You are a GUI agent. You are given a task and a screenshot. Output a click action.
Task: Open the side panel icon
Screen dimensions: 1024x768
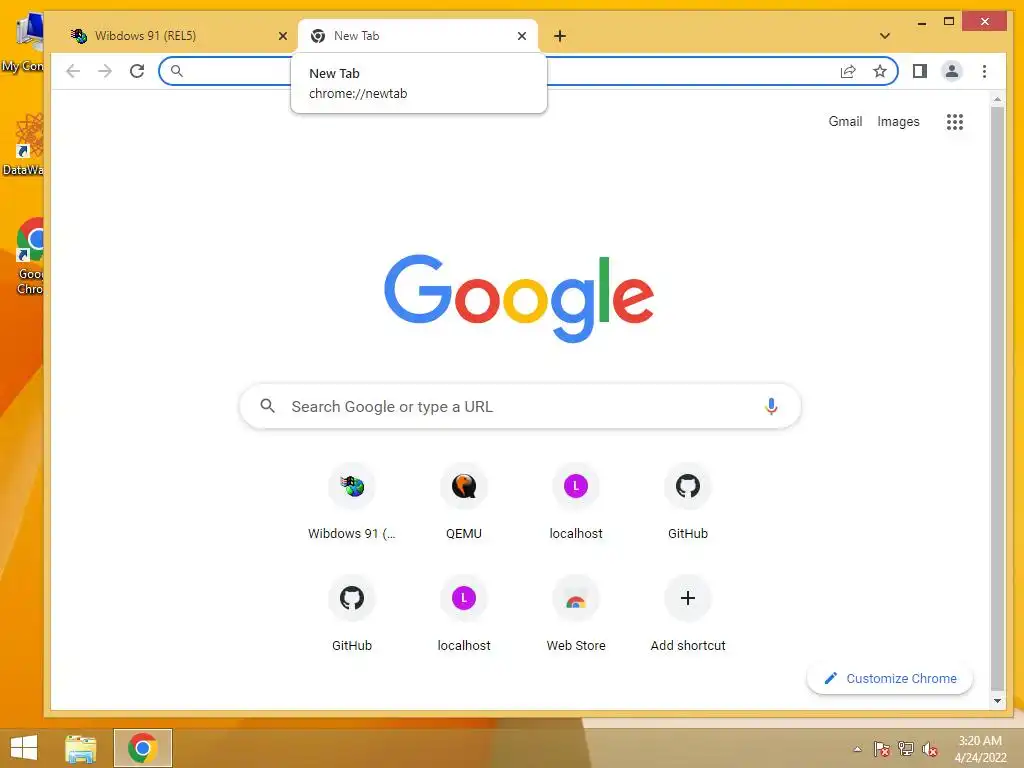(920, 71)
